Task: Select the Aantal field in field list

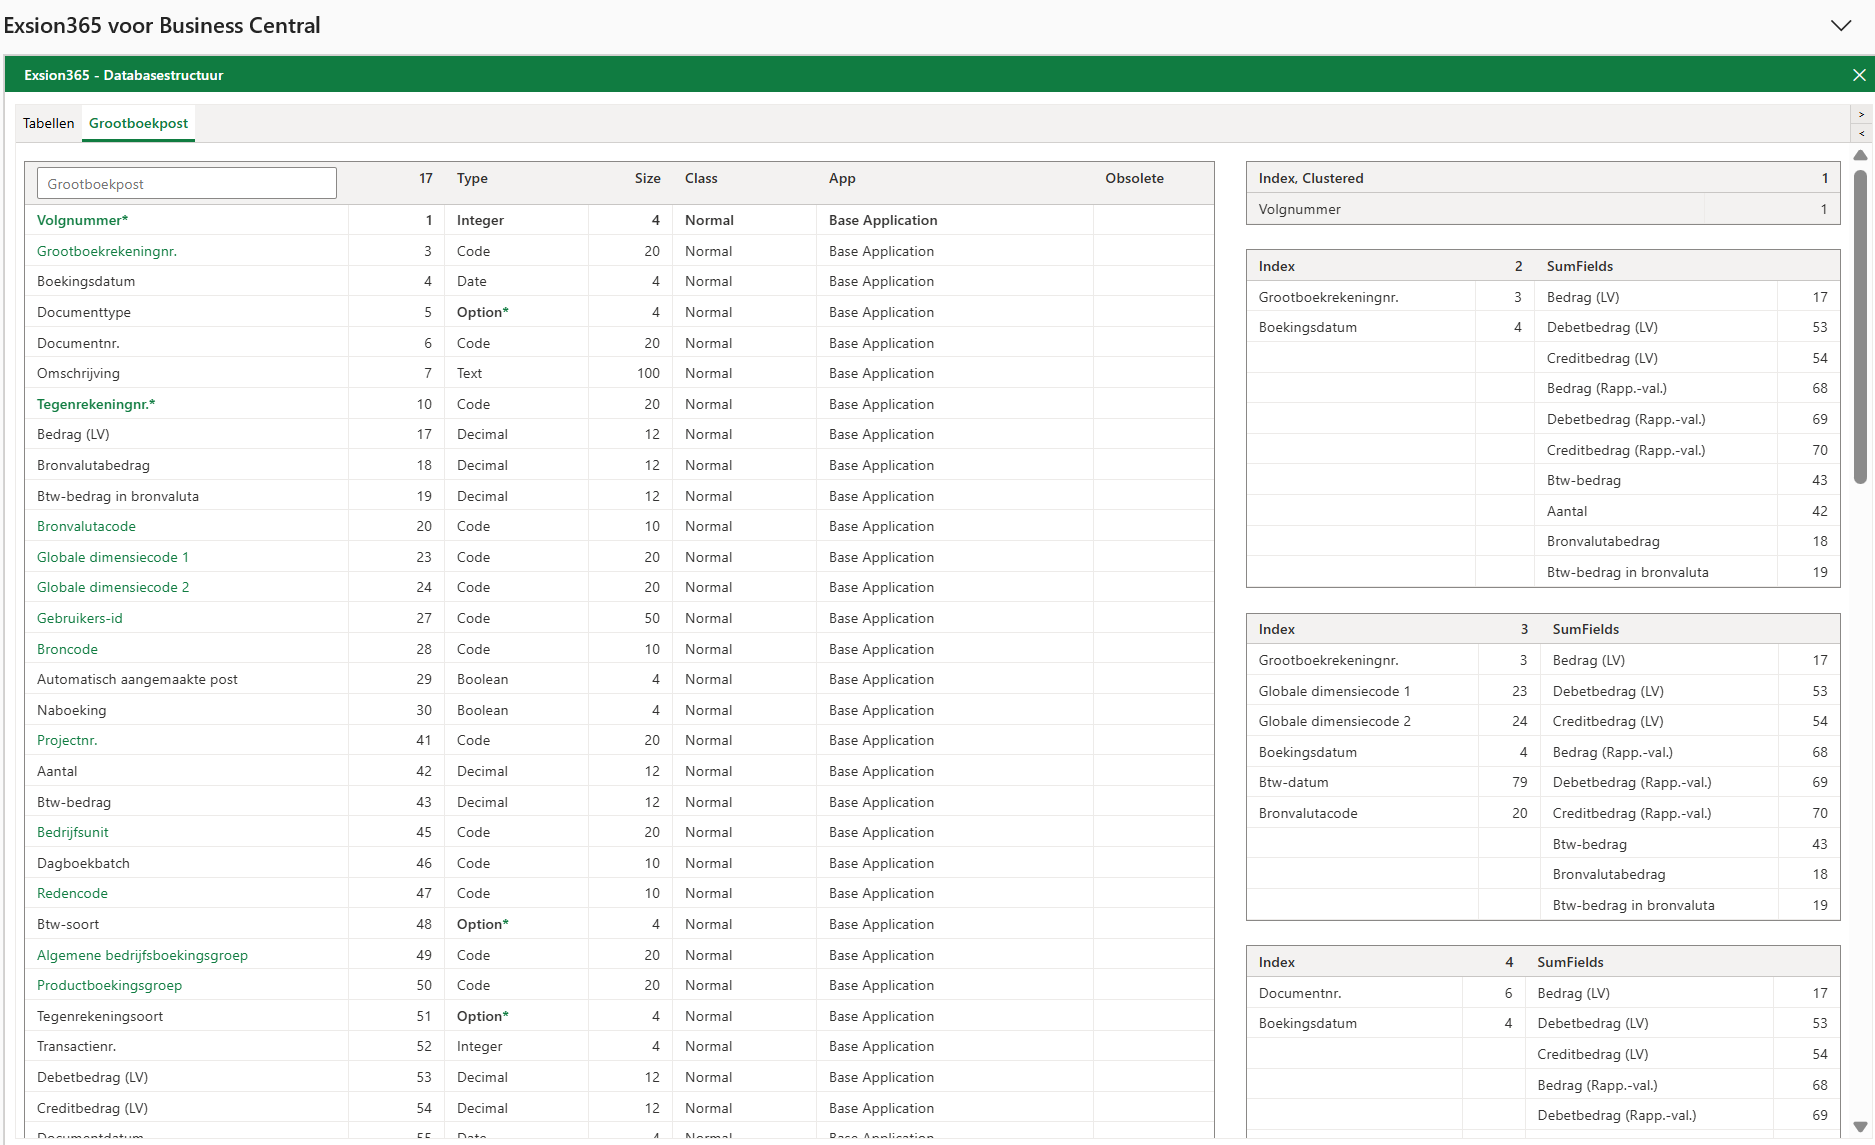Action: [x=57, y=771]
